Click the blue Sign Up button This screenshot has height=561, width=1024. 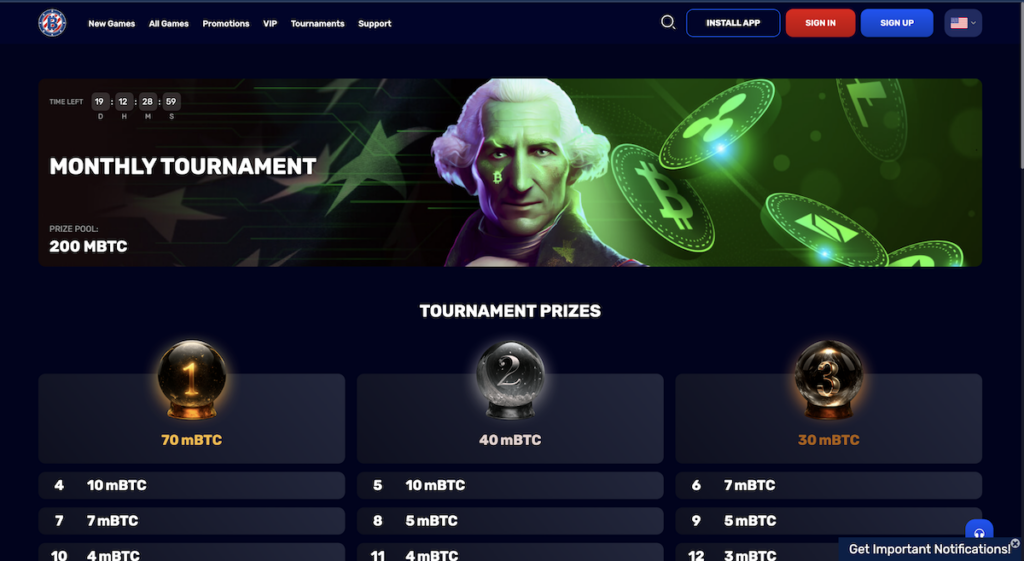coord(897,23)
